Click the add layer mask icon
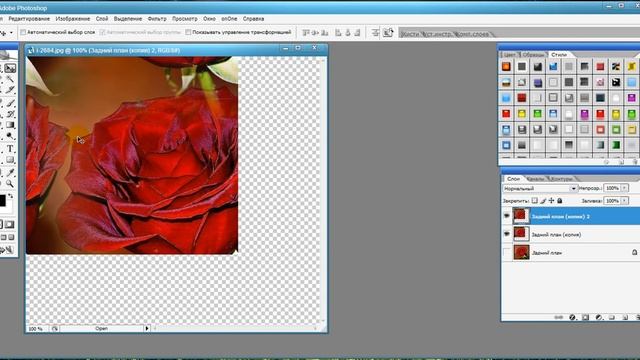Screen dimensions: 640x360 (x=585, y=317)
